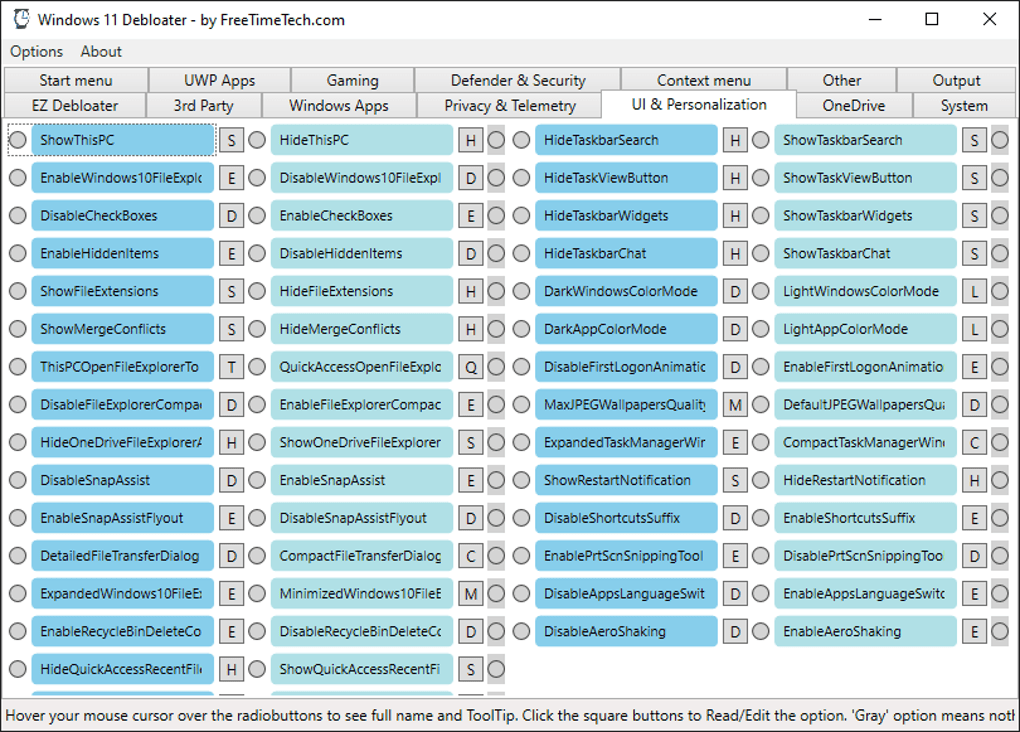Select the CompactFileTransferDialog radio button
This screenshot has height=732, width=1020.
(258, 556)
